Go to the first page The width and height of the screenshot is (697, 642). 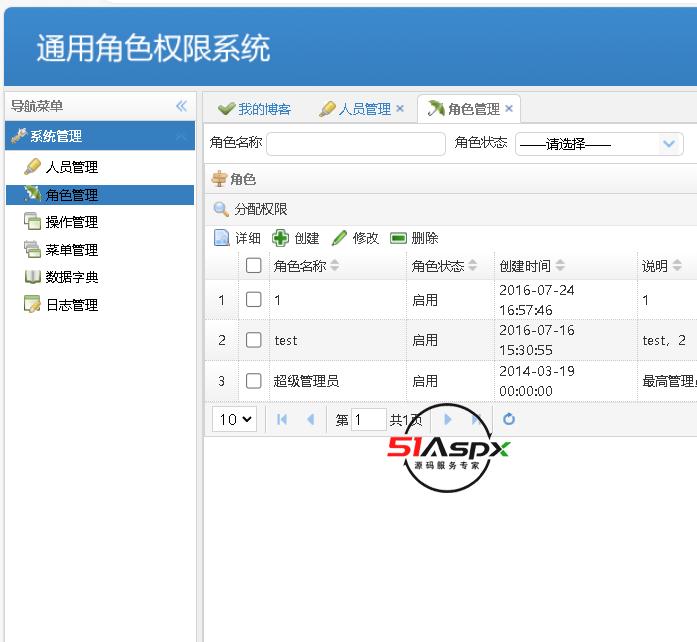(x=282, y=419)
